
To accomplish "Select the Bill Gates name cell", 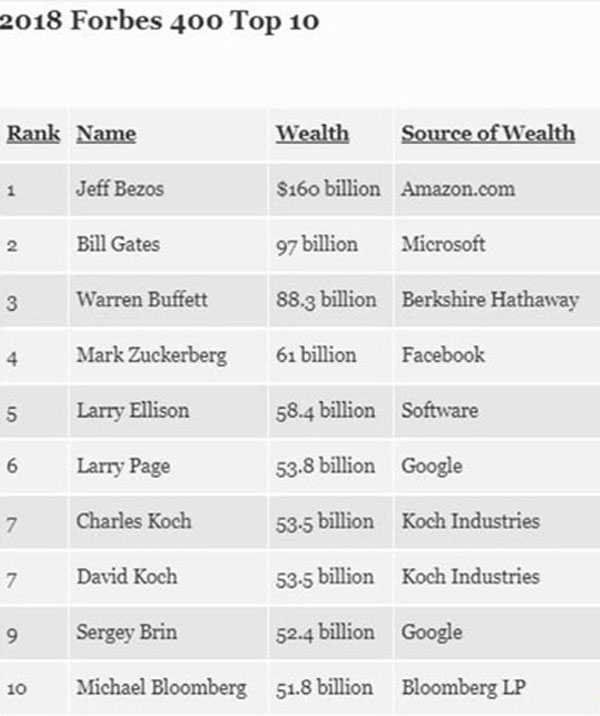I will click(118, 244).
